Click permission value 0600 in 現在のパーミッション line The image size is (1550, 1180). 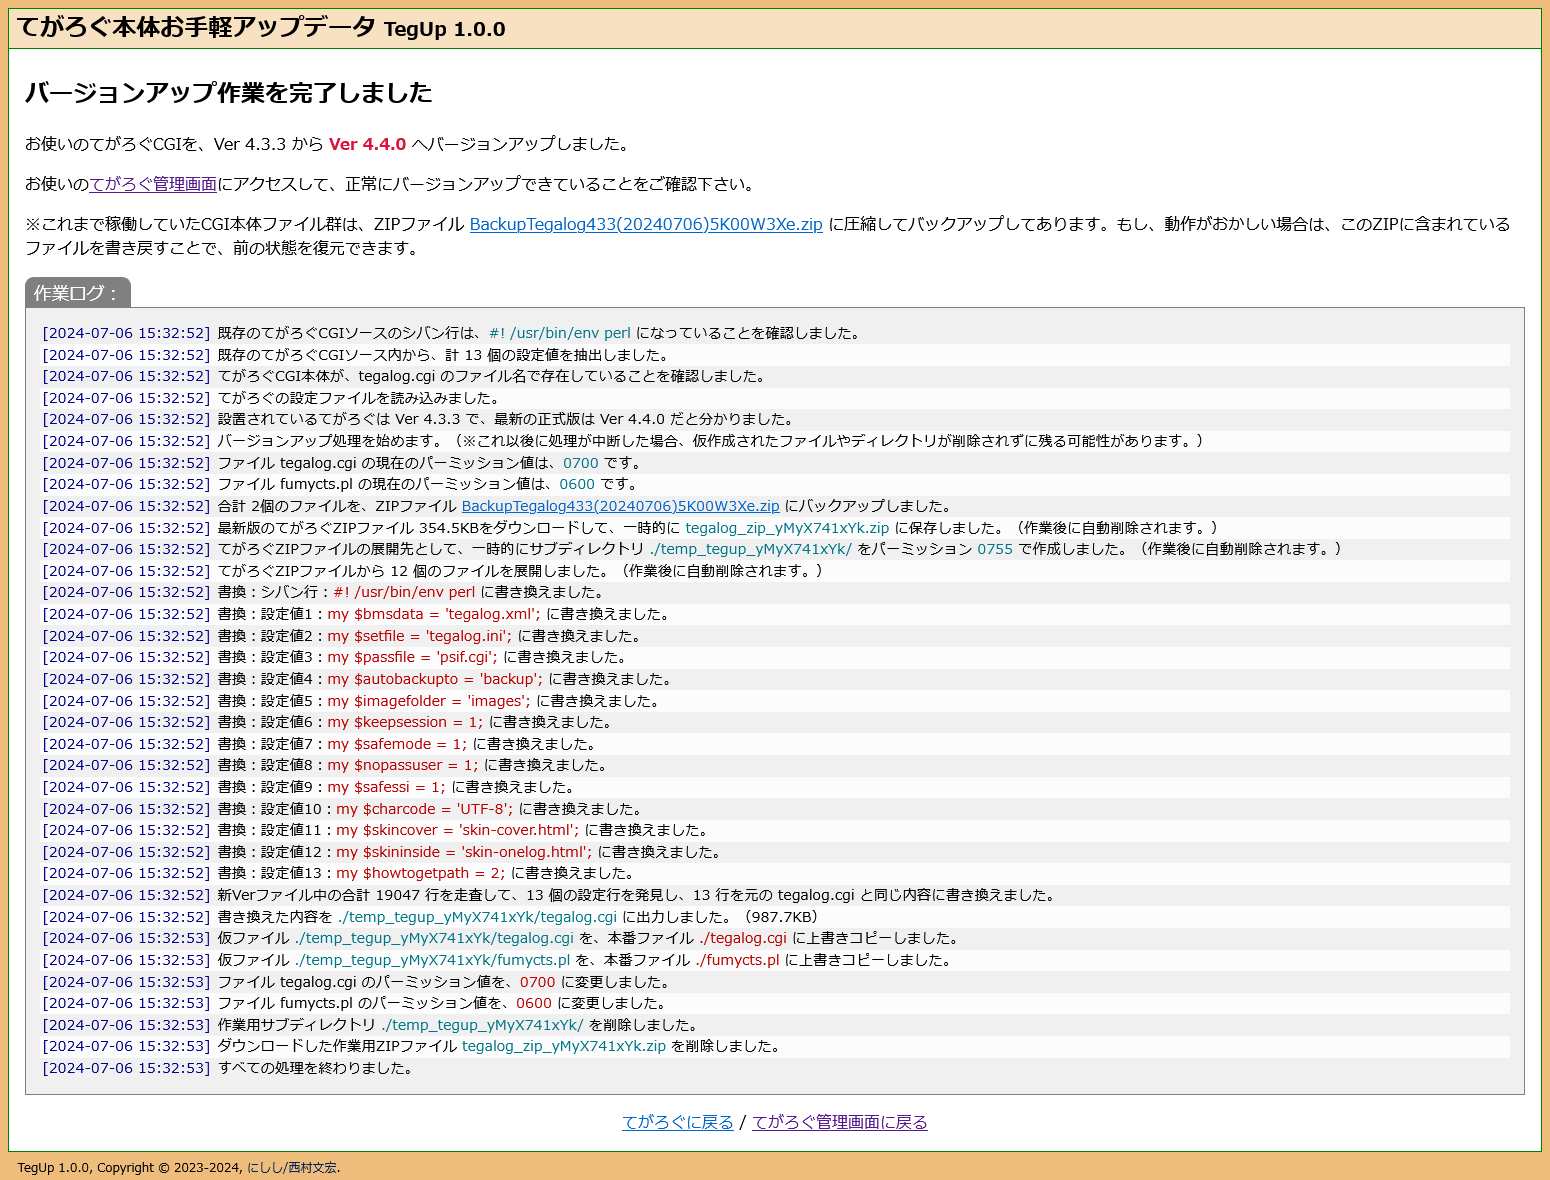577,484
